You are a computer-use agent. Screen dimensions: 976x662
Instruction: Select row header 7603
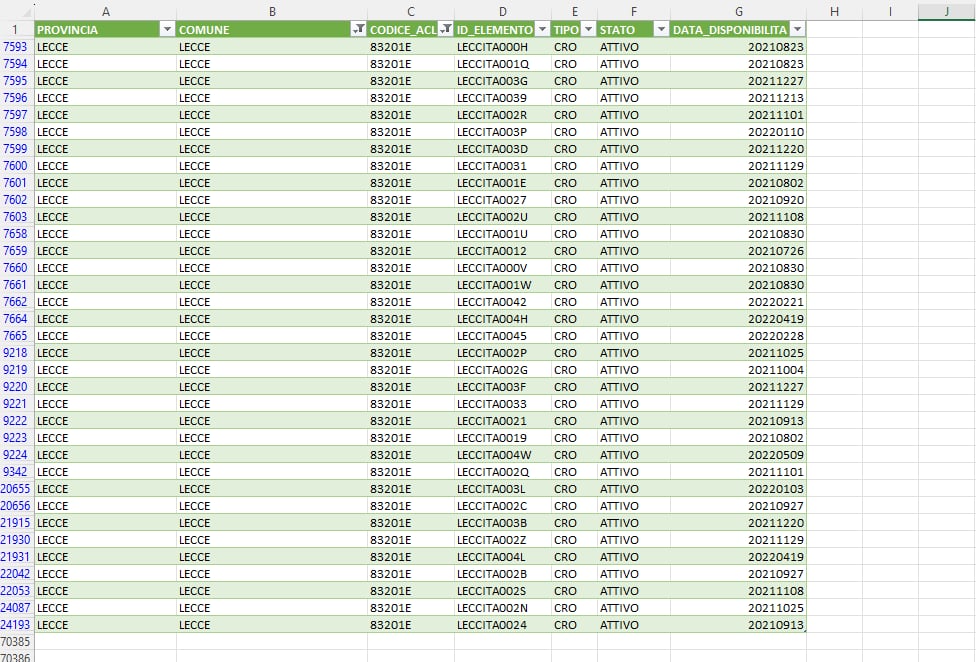pyautogui.click(x=17, y=217)
